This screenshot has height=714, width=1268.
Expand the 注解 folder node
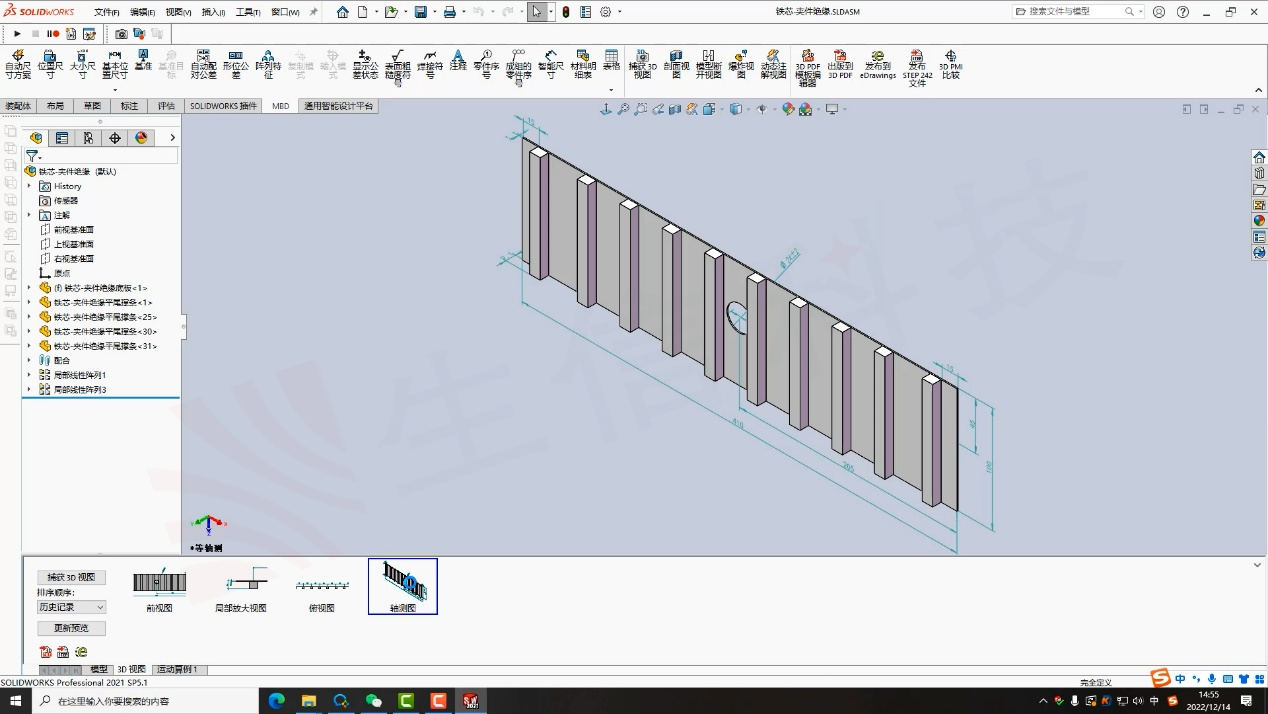click(x=29, y=215)
